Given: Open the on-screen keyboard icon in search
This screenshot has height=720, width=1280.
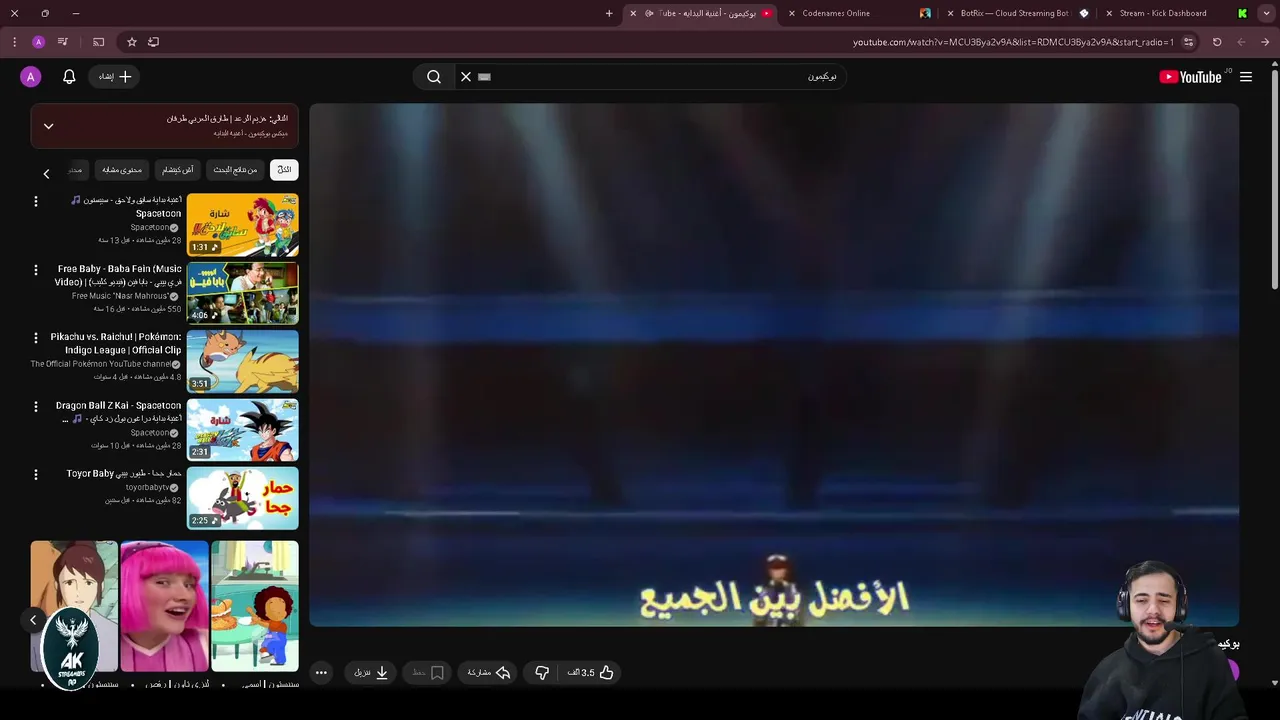Looking at the screenshot, I should click(485, 77).
